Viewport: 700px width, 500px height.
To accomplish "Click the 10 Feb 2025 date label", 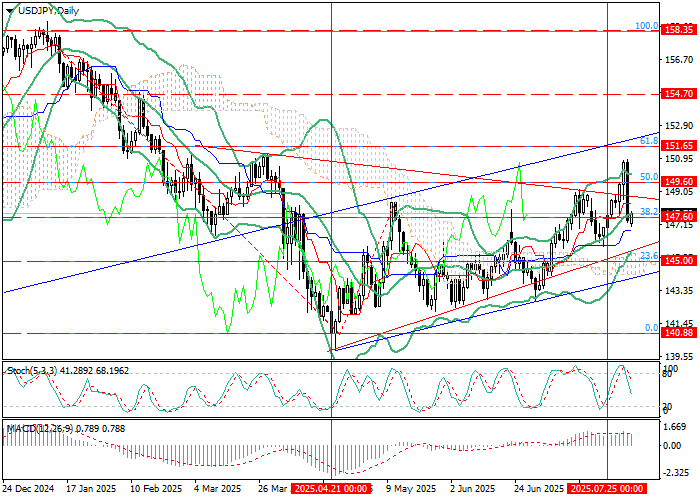I will pyautogui.click(x=156, y=488).
